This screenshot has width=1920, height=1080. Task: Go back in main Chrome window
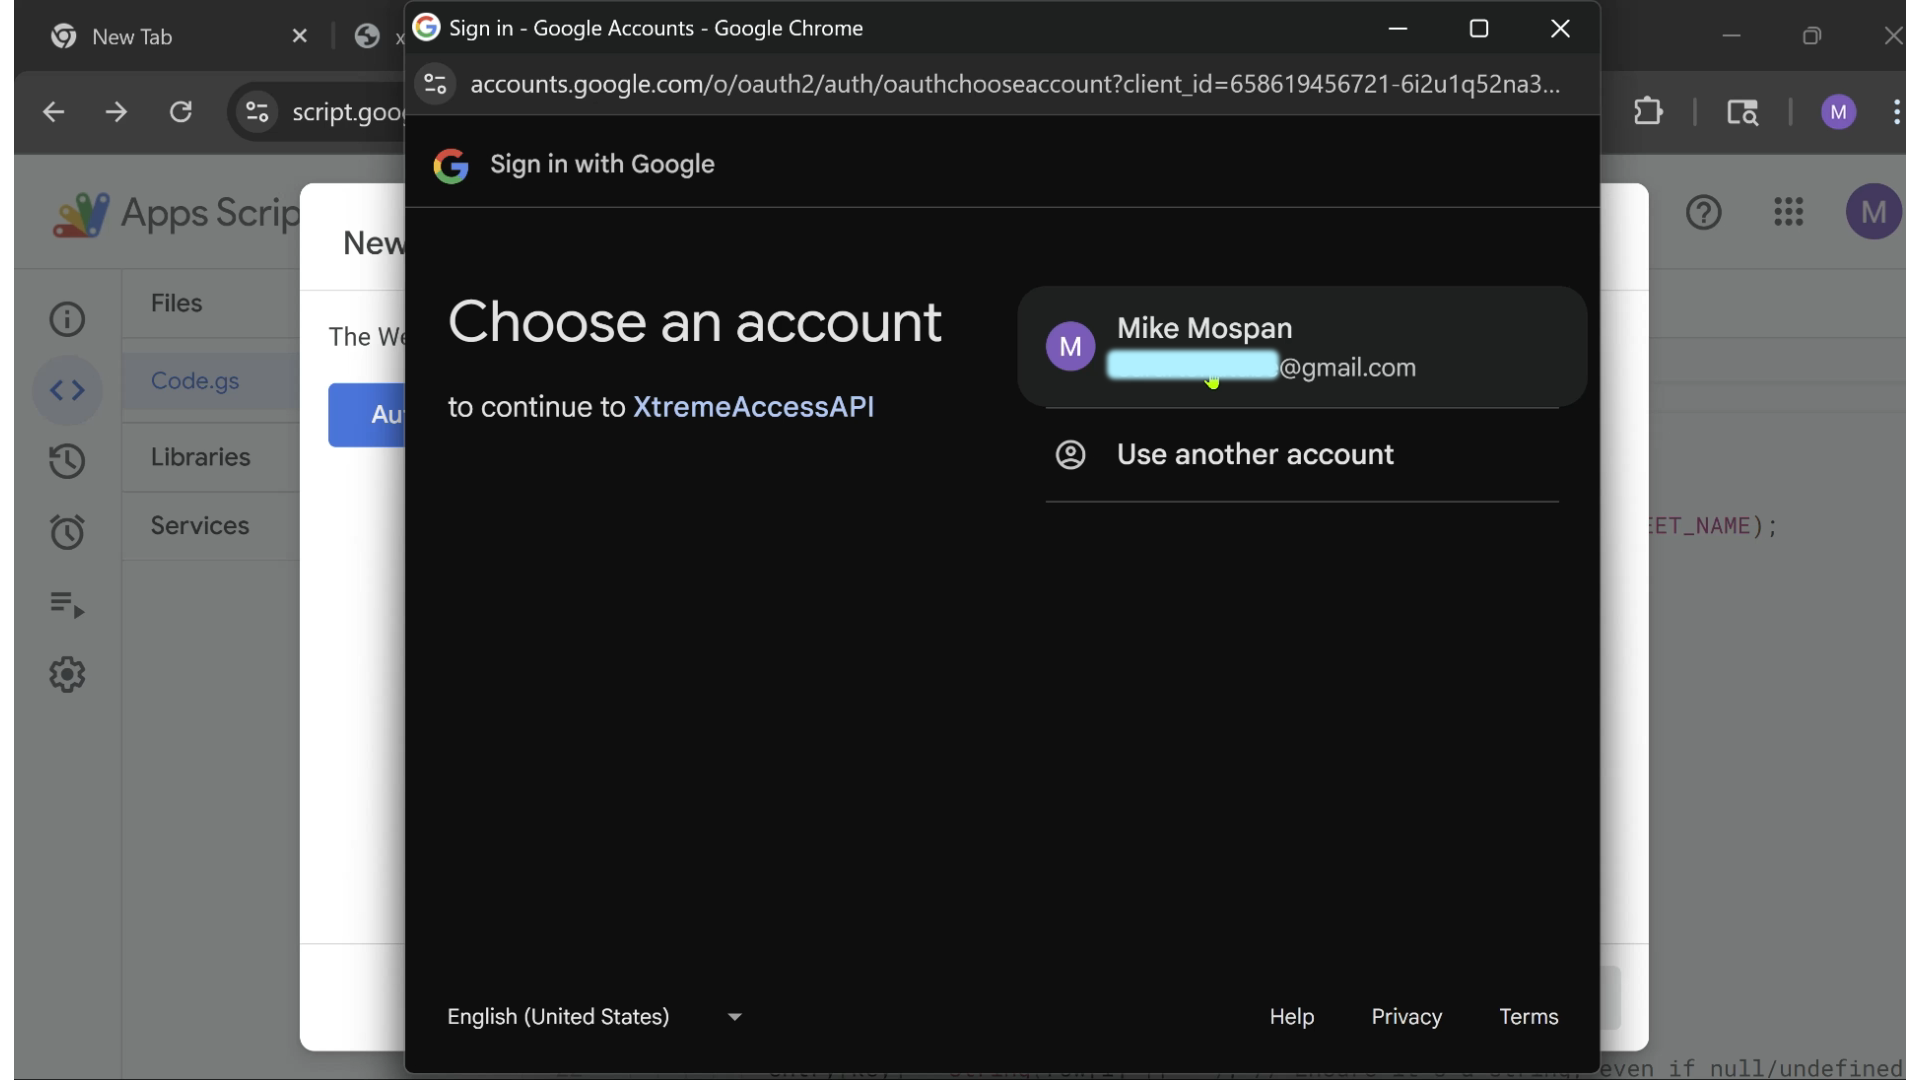(x=54, y=112)
